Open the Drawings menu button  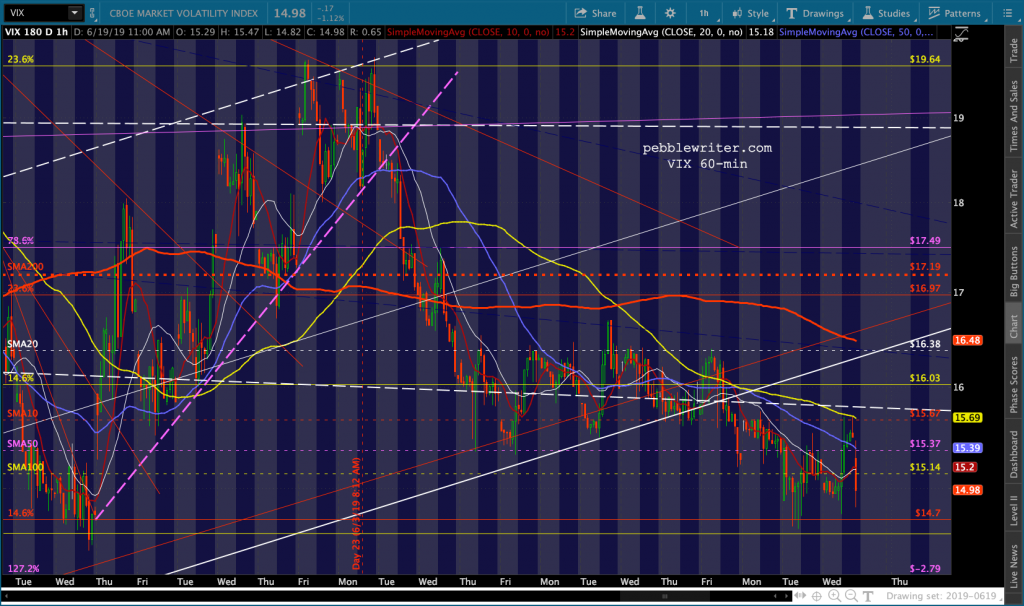(814, 13)
